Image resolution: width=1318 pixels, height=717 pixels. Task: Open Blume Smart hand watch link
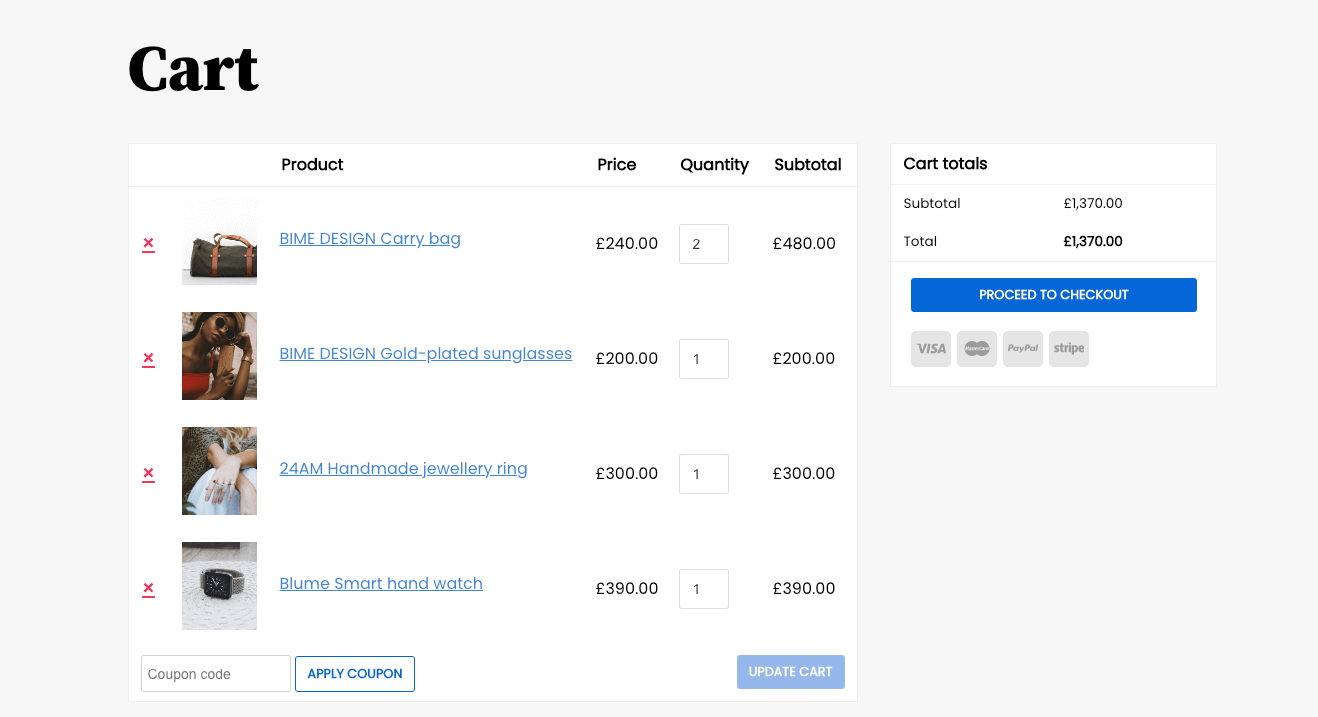381,584
